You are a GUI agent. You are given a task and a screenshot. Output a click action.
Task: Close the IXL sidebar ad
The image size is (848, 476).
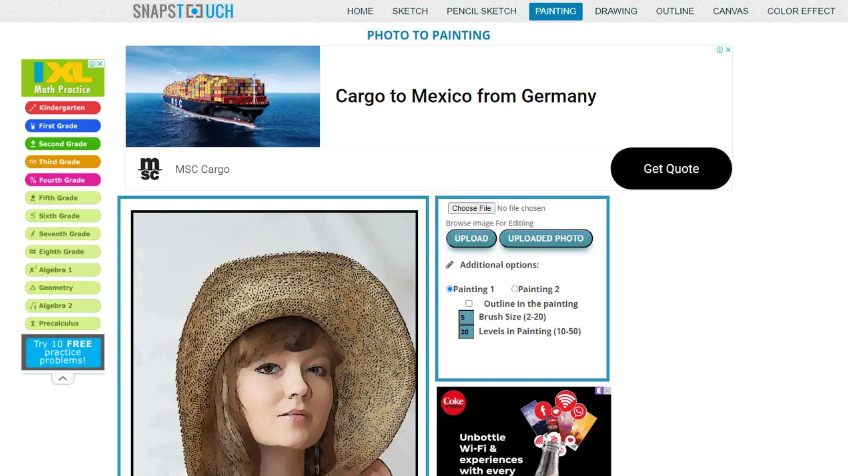pos(100,63)
